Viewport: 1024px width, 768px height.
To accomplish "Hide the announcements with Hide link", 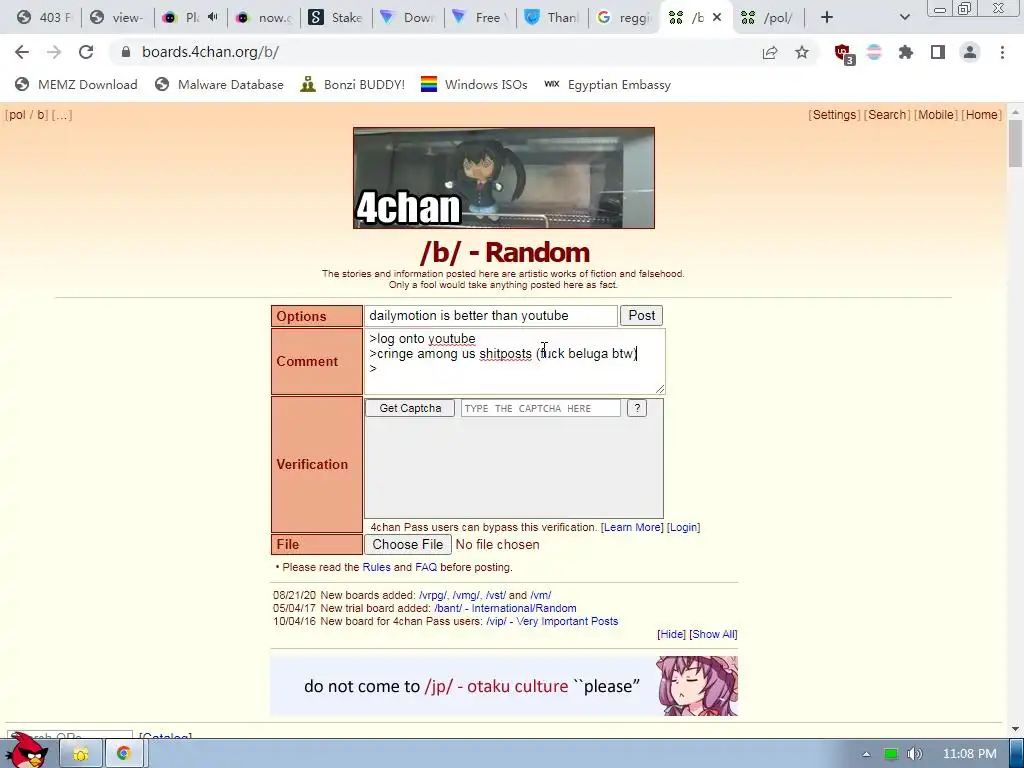I will point(671,634).
